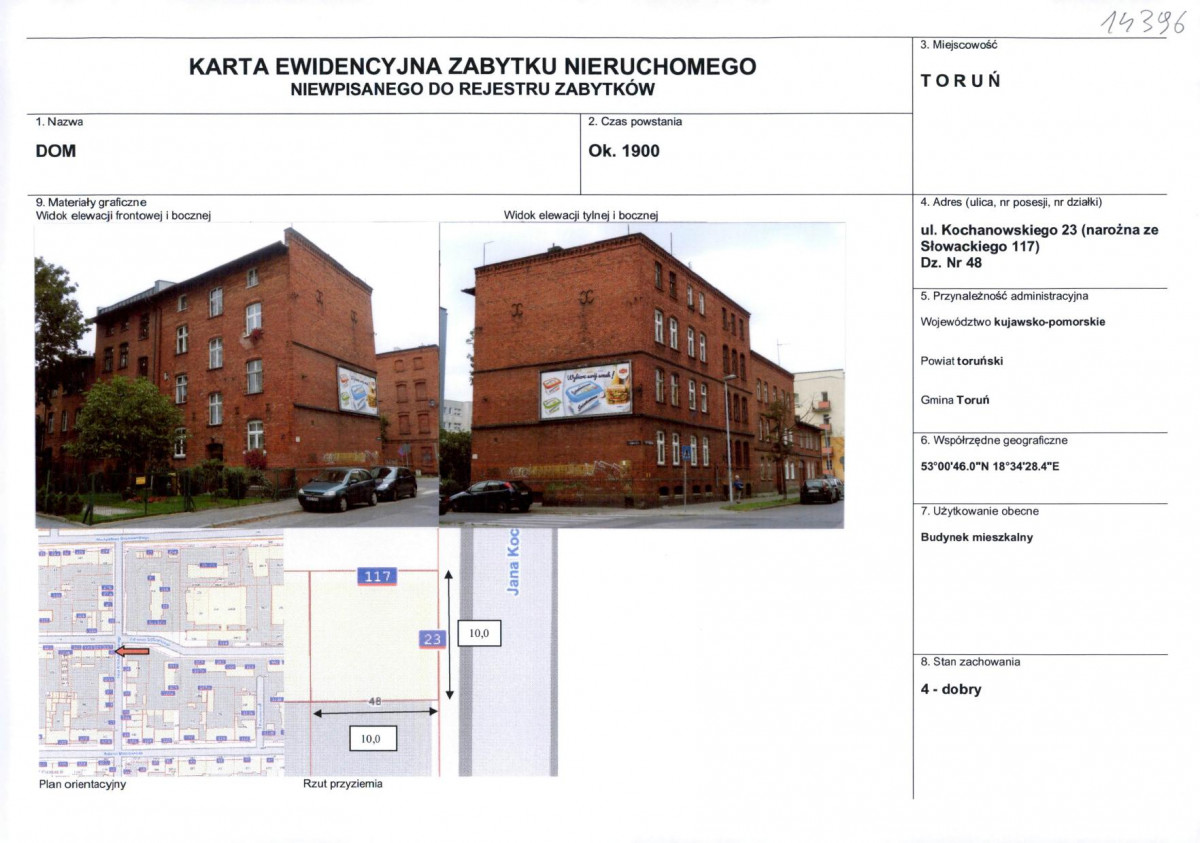Click the vertical '10,0' dimension box
Viewport: 1200px width, 843px height.
point(478,634)
